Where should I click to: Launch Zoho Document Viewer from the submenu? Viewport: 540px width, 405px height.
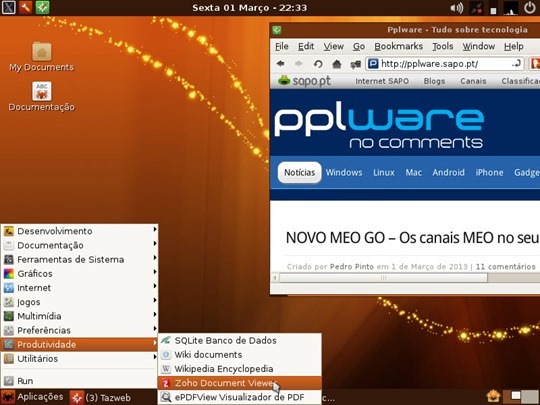240,383
